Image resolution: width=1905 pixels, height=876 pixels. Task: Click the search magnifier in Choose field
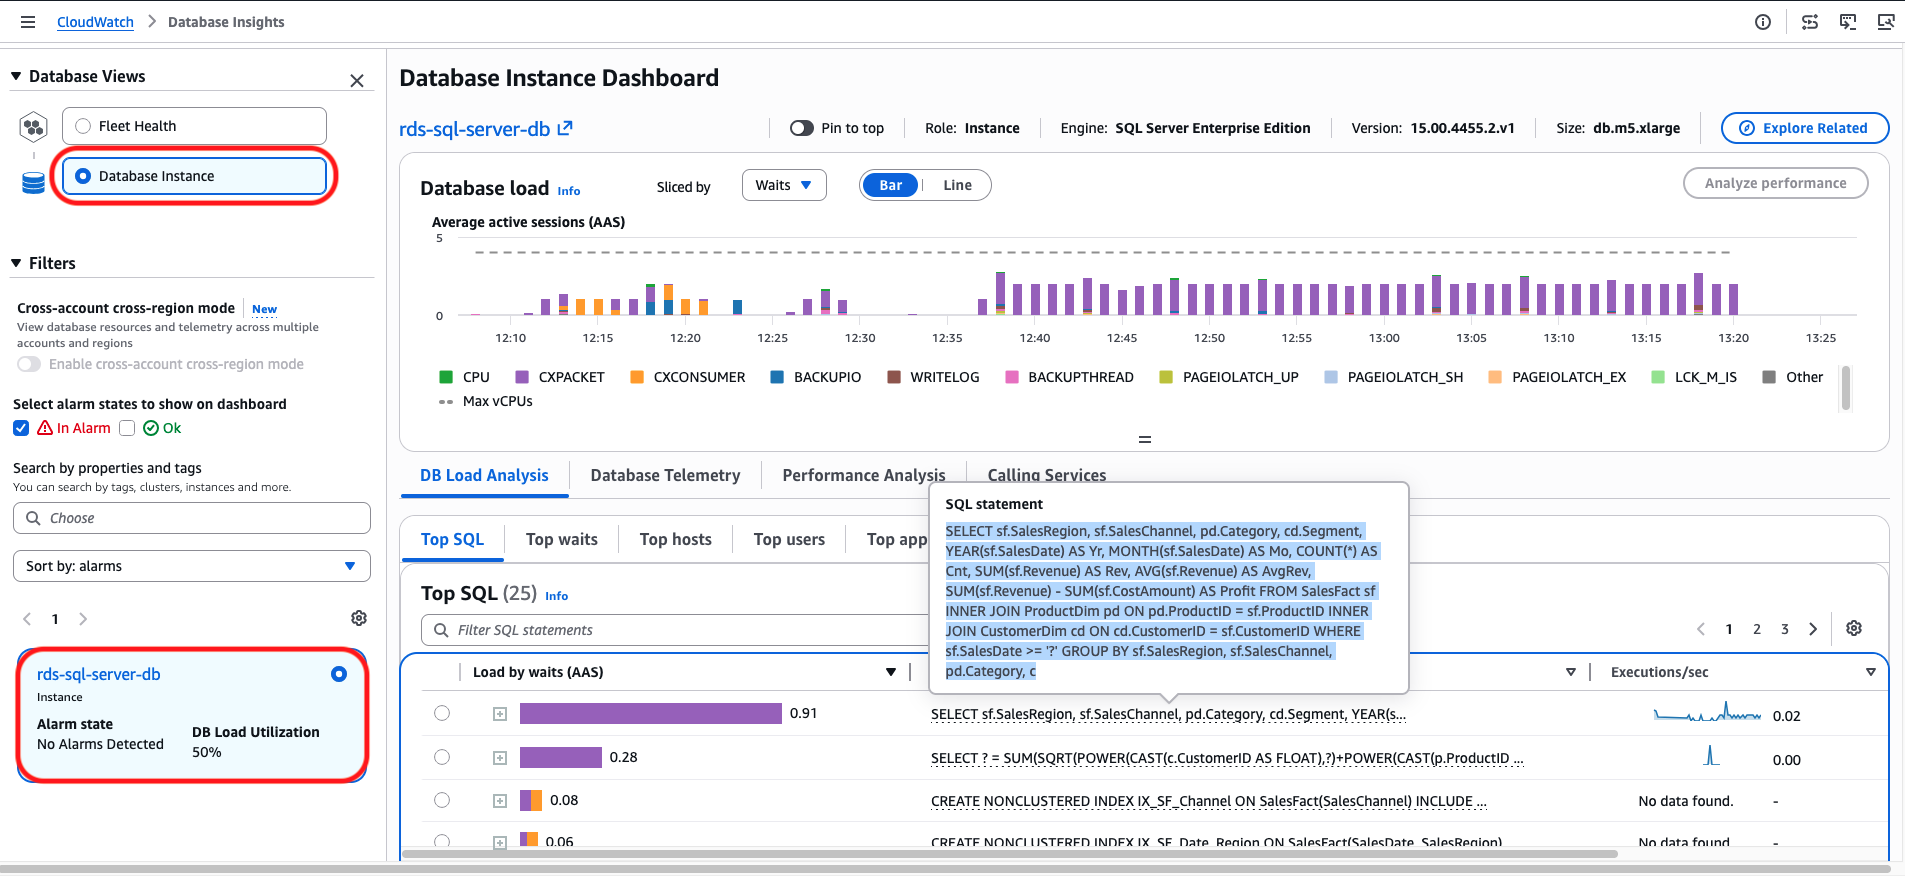pos(34,518)
